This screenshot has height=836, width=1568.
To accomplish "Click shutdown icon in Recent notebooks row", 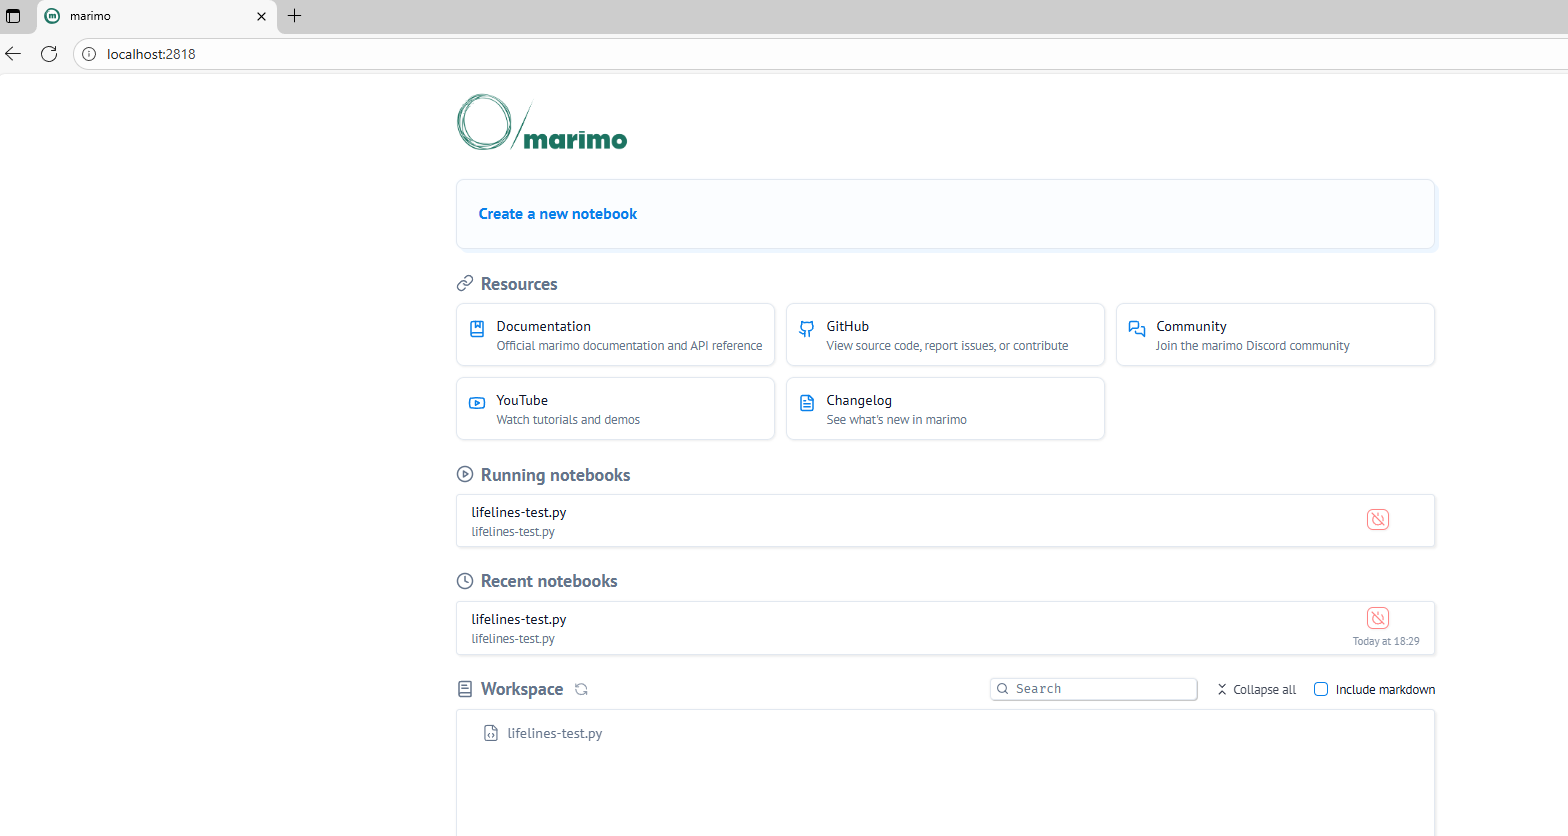I will coord(1377,618).
